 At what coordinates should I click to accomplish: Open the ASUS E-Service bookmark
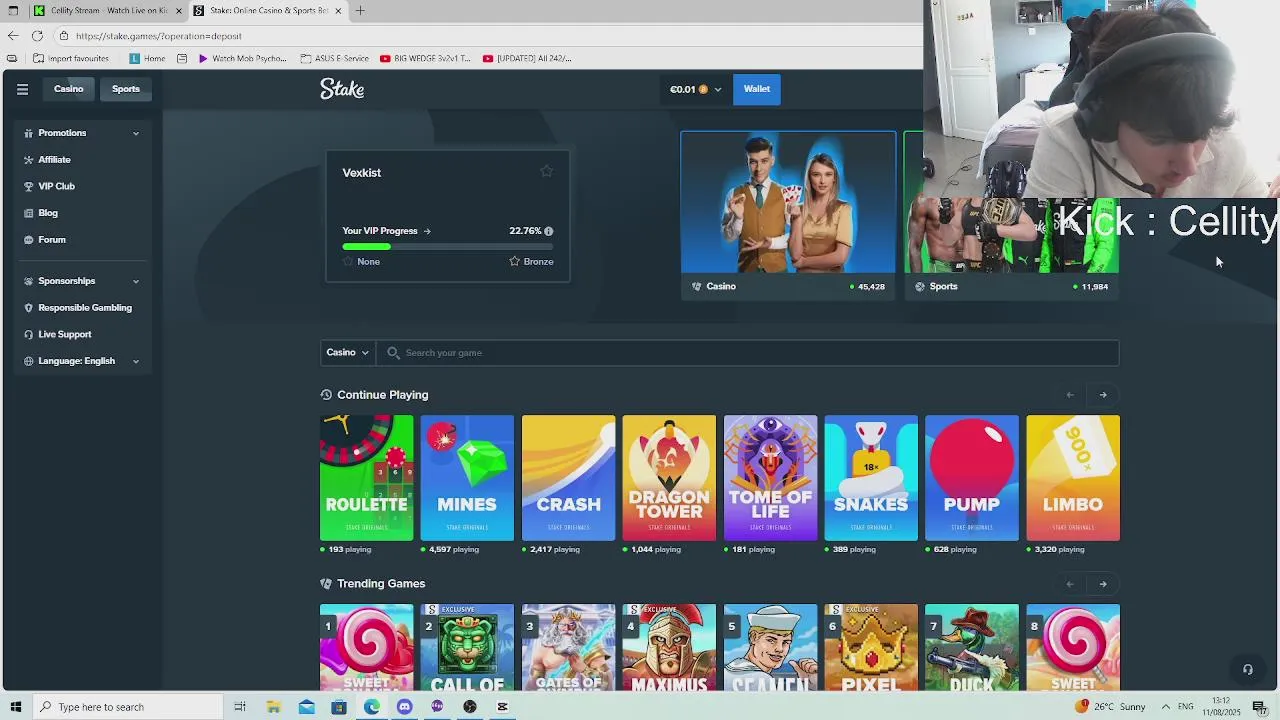(333, 58)
